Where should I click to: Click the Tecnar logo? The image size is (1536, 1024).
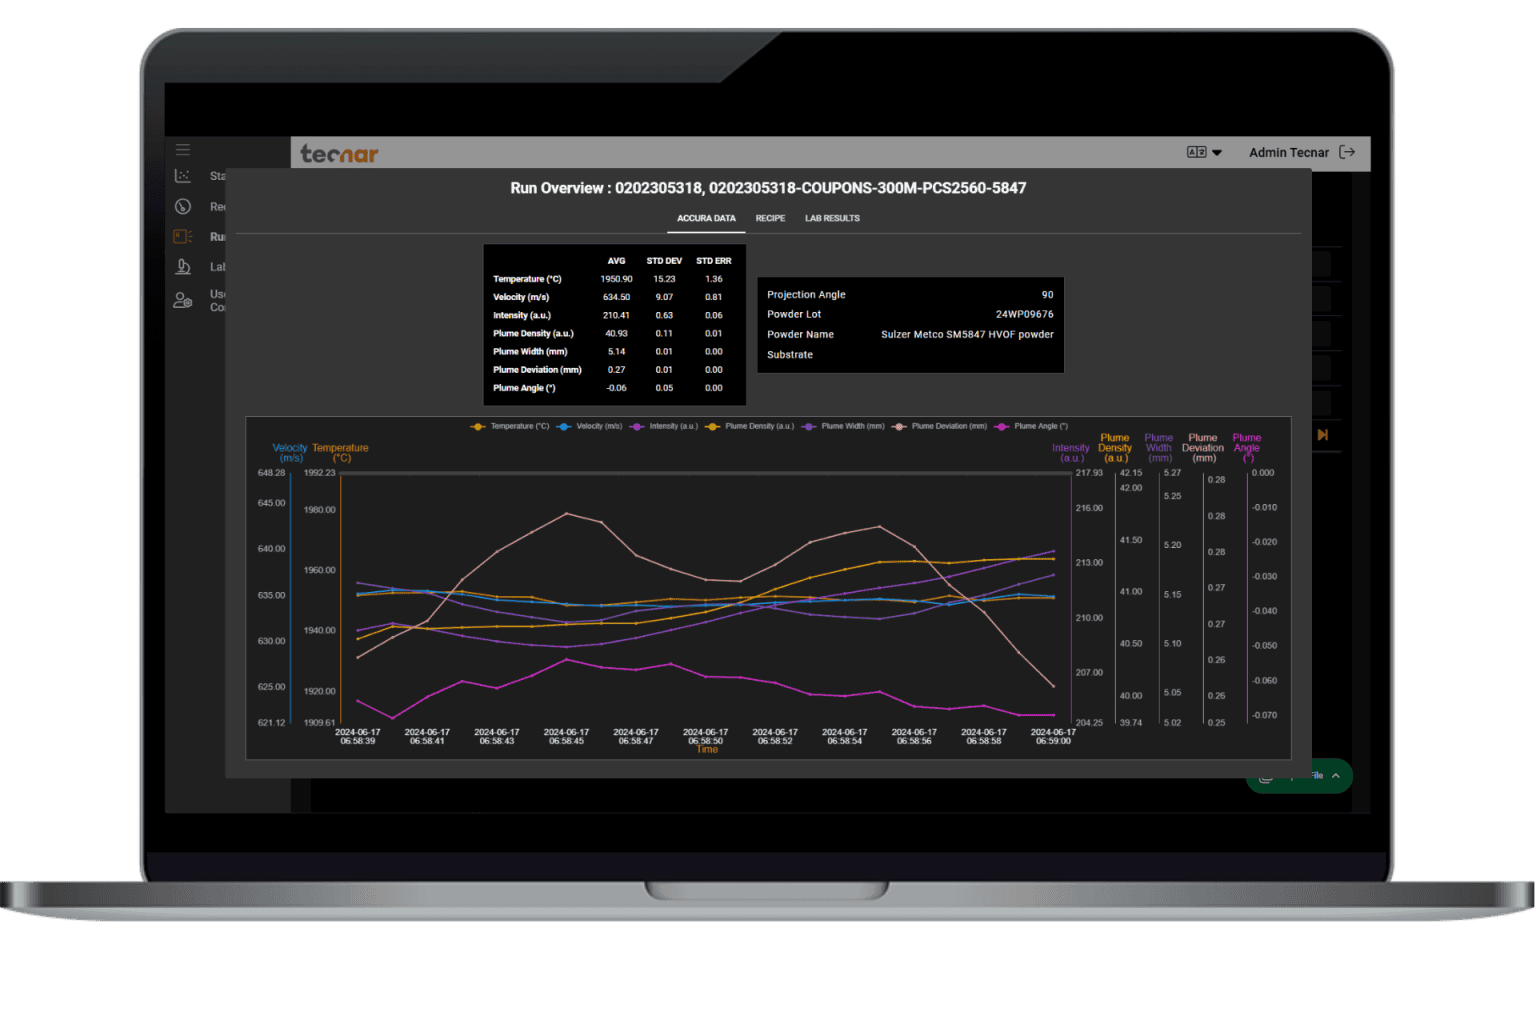pos(339,154)
